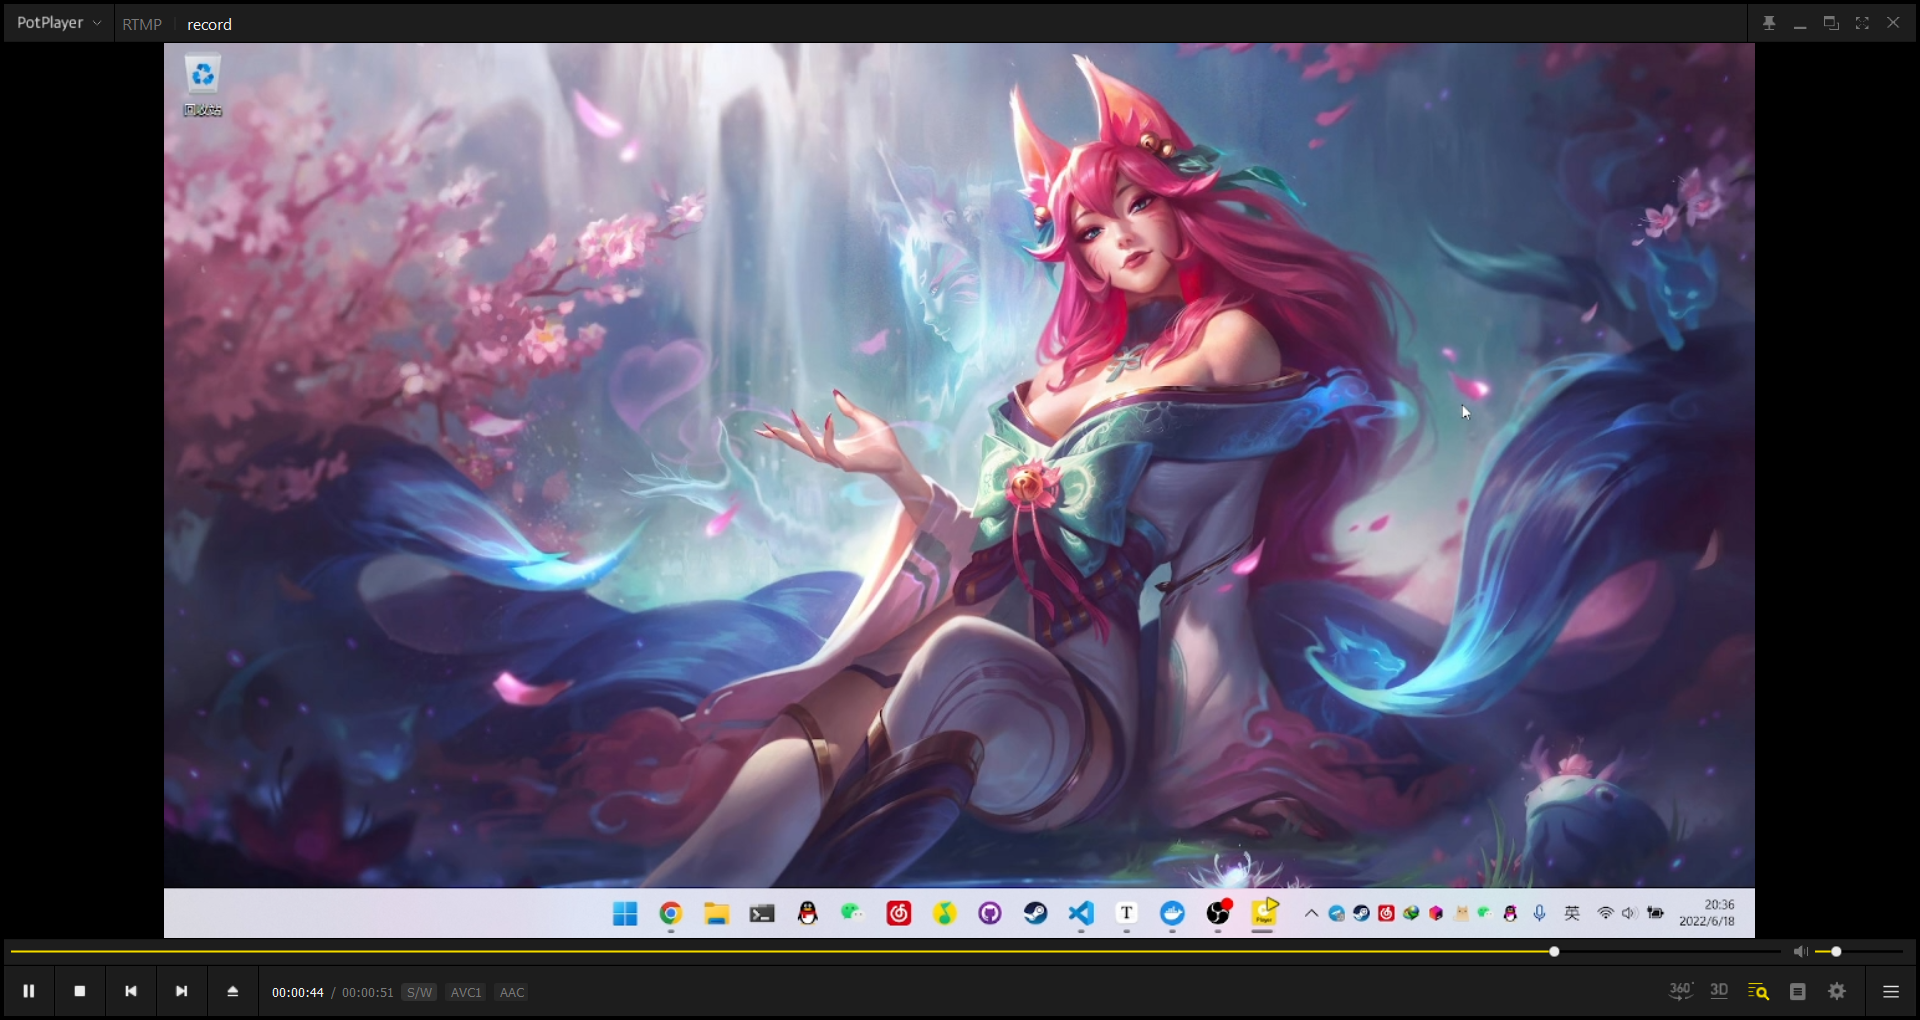The width and height of the screenshot is (1920, 1020).
Task: Switch PotPlayer to fullscreen mode
Action: point(1862,23)
